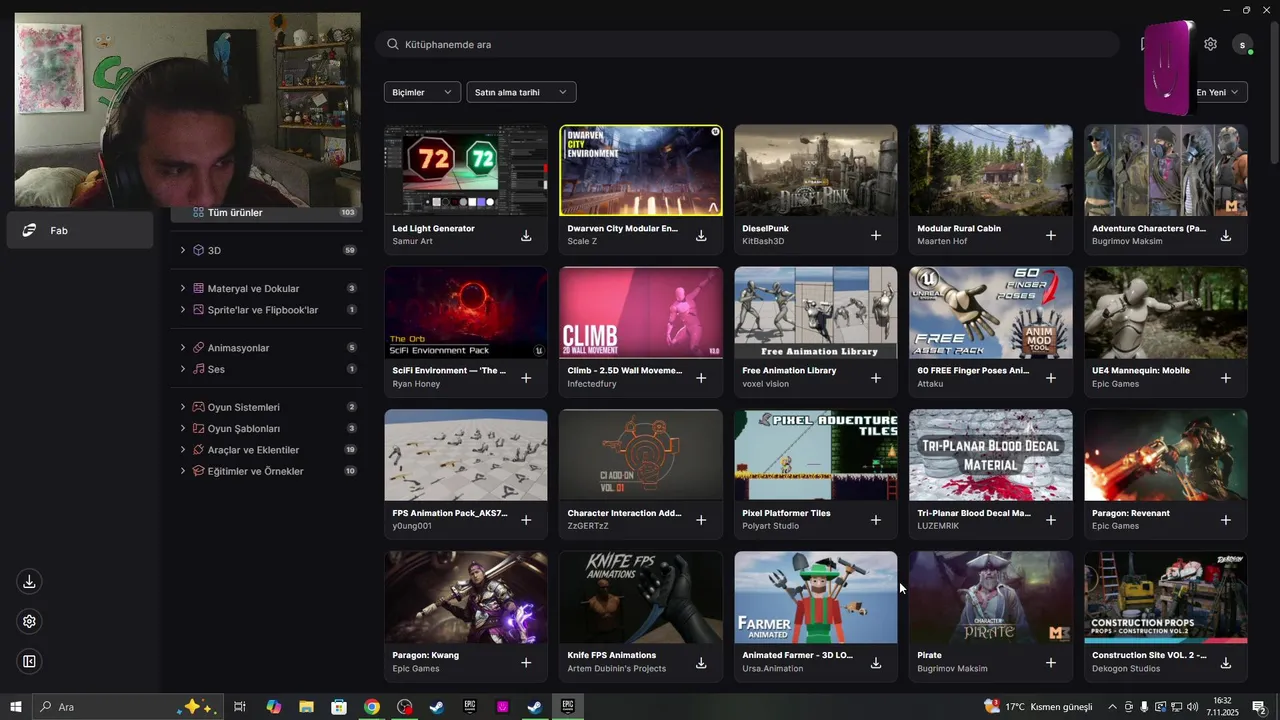
Task: Open settings gear next to profile avatar
Action: 1210,44
